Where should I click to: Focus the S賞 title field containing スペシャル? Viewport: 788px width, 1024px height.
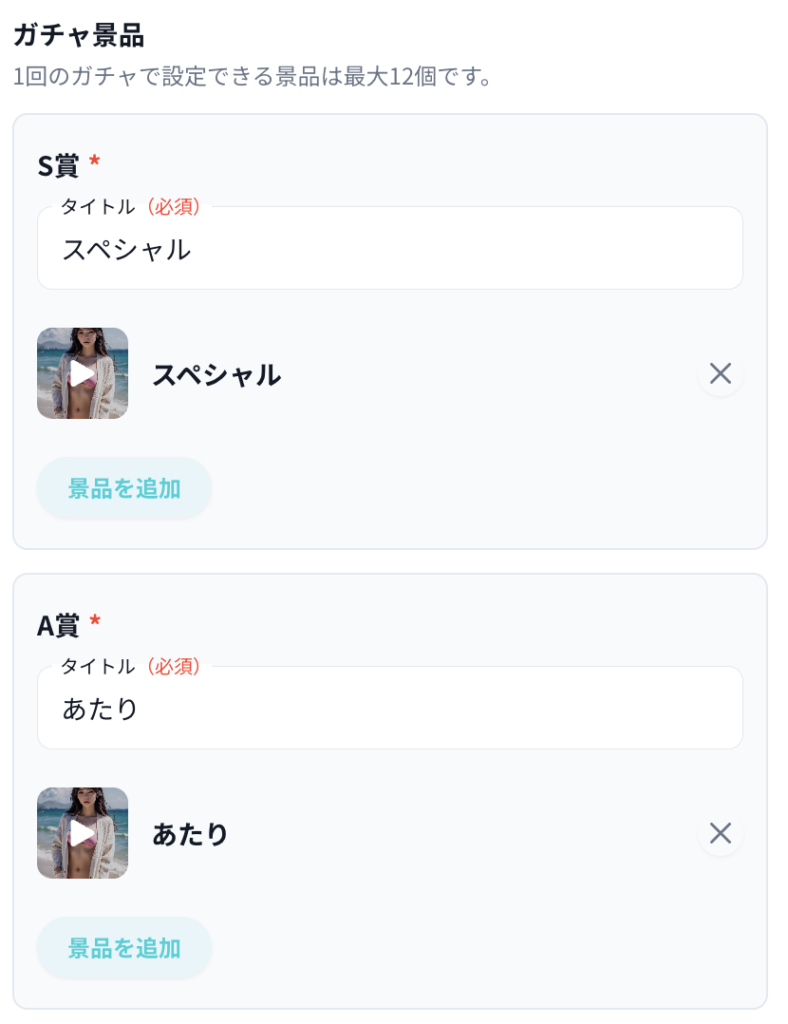click(x=390, y=250)
